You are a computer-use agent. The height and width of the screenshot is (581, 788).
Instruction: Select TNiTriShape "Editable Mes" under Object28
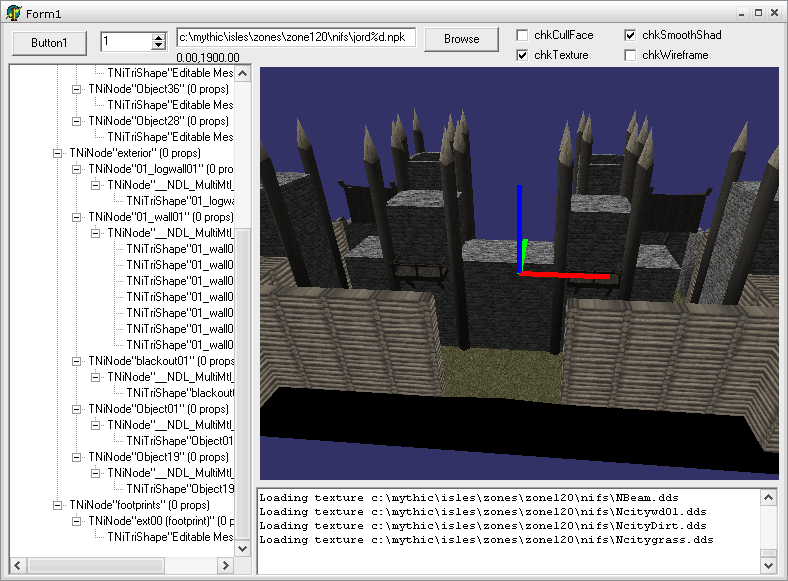click(x=170, y=137)
